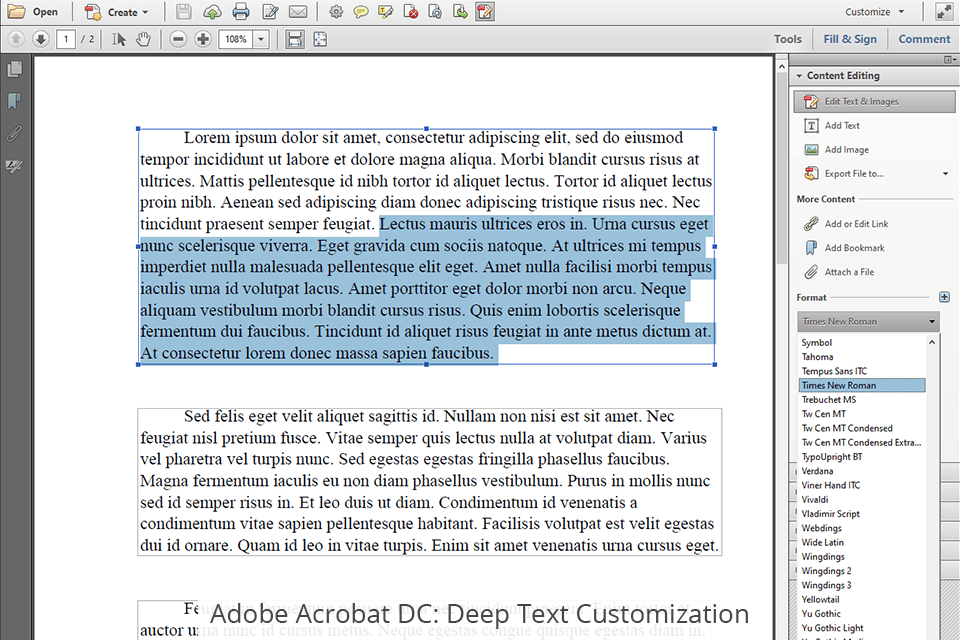Click the highlight text icon
Viewport: 960px width, 640px height.
[x=385, y=12]
